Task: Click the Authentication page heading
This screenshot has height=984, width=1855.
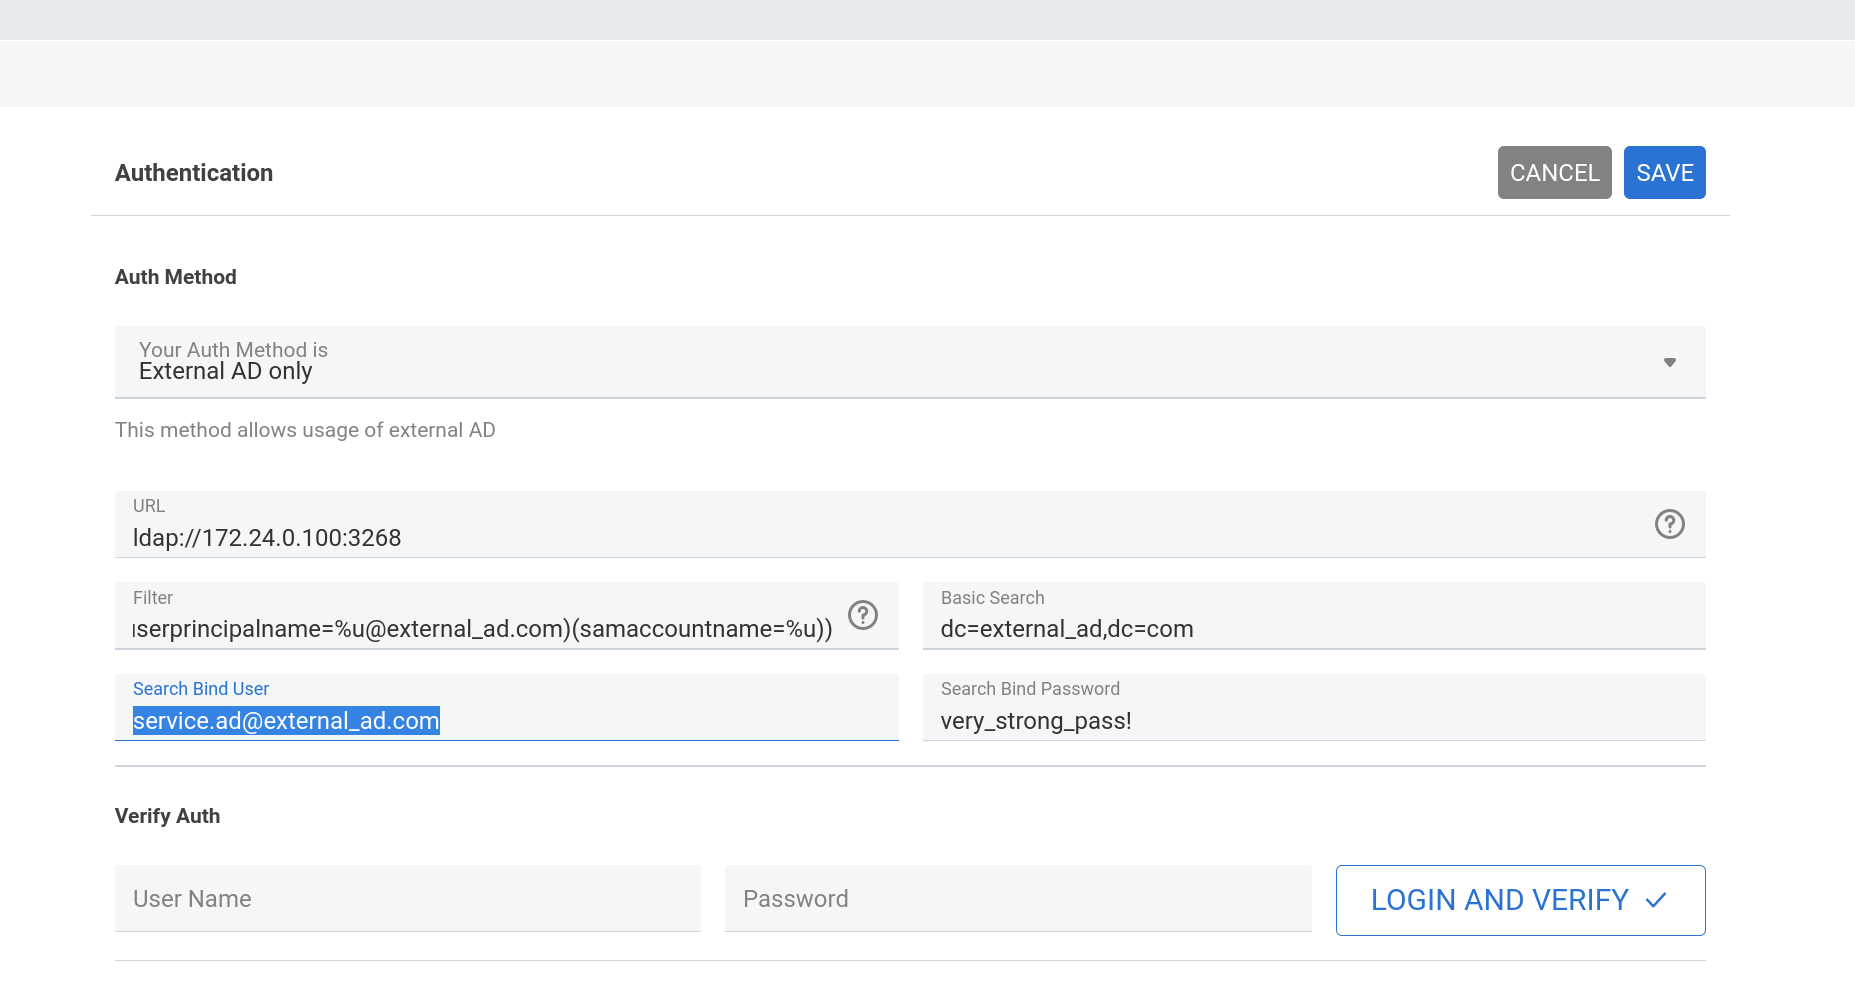Action: tap(194, 173)
